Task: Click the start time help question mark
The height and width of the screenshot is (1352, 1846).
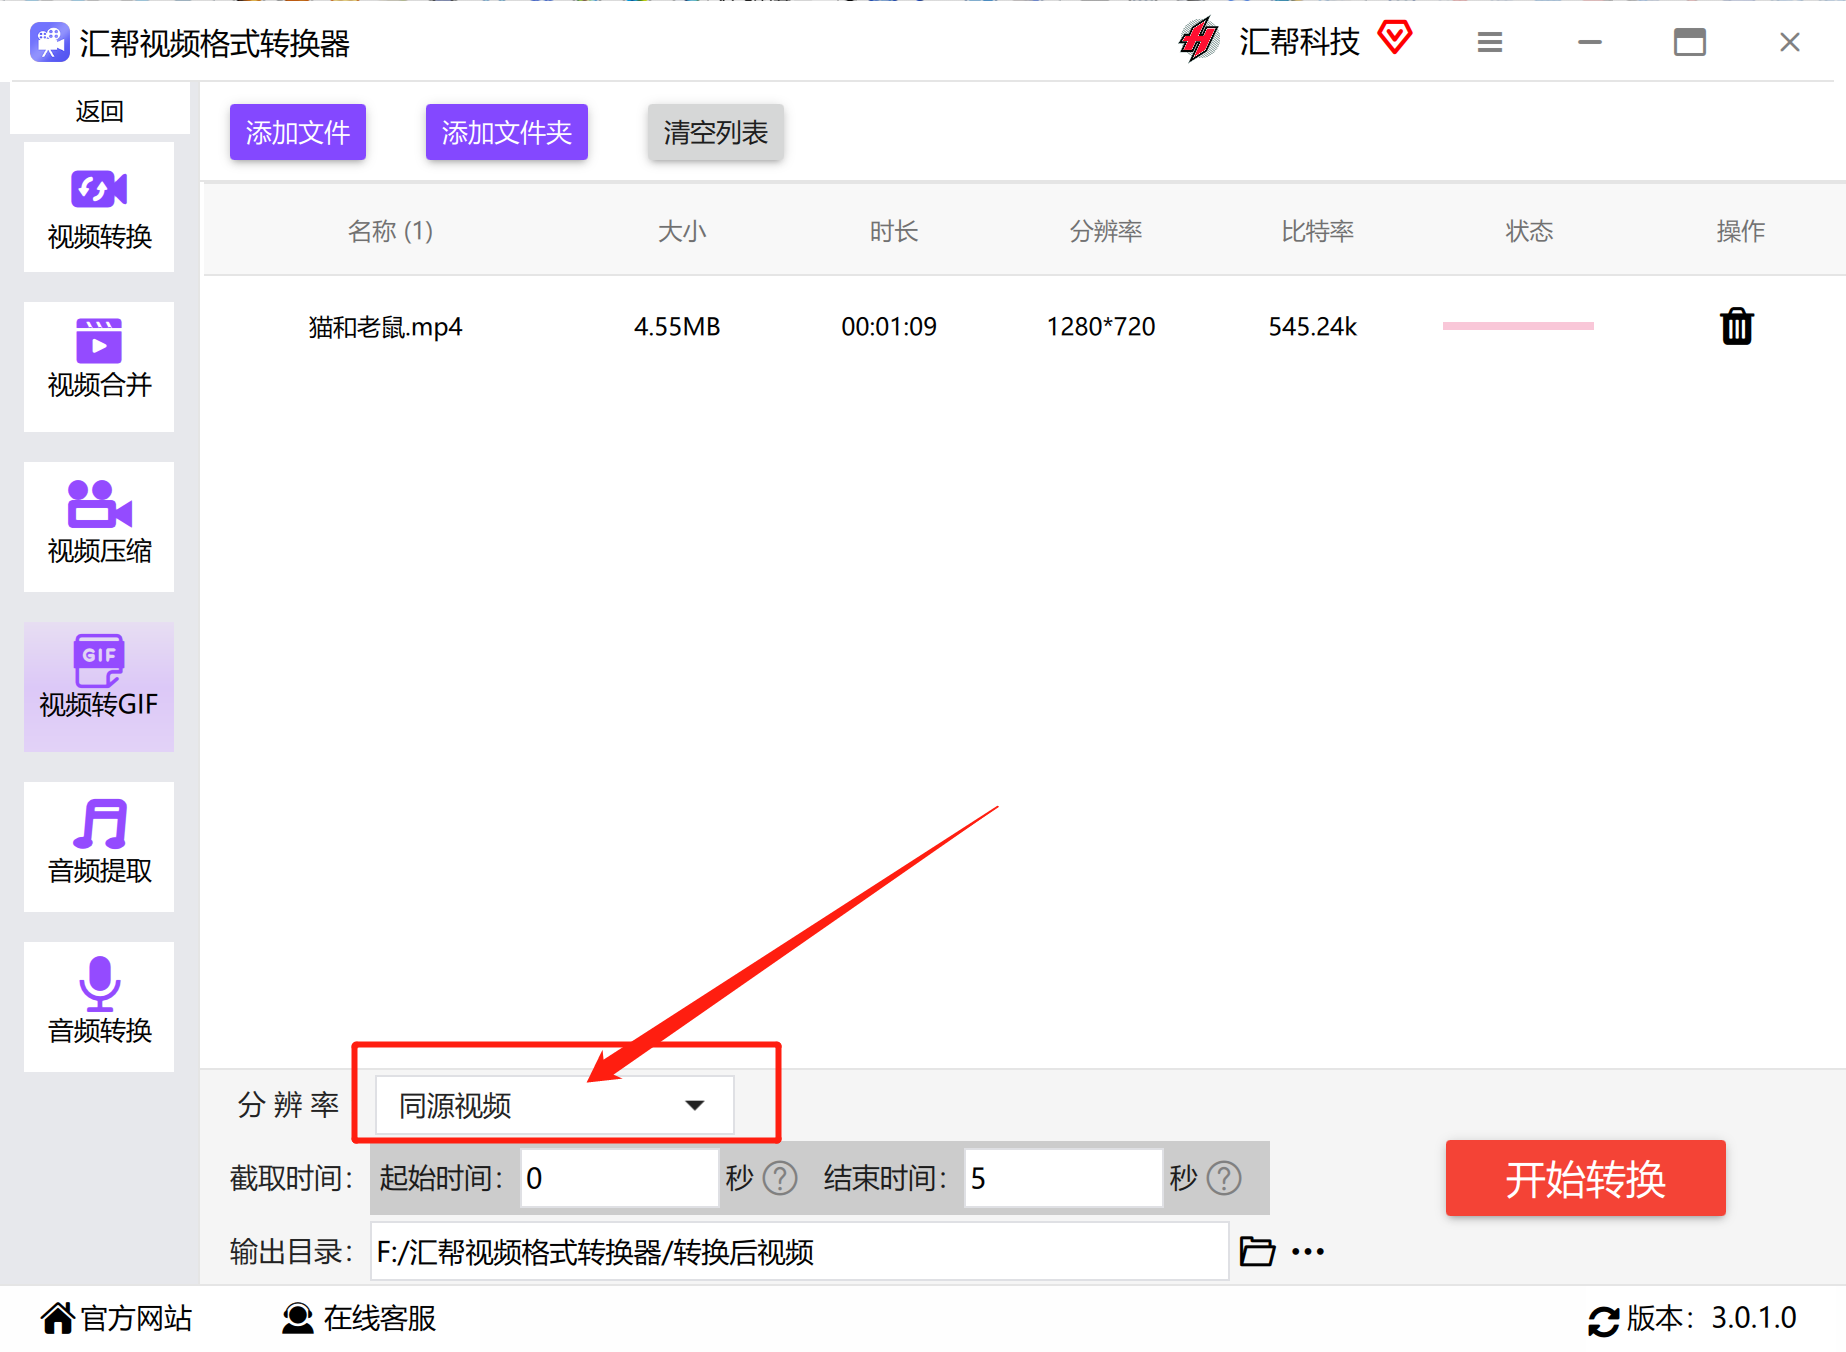Action: click(780, 1178)
